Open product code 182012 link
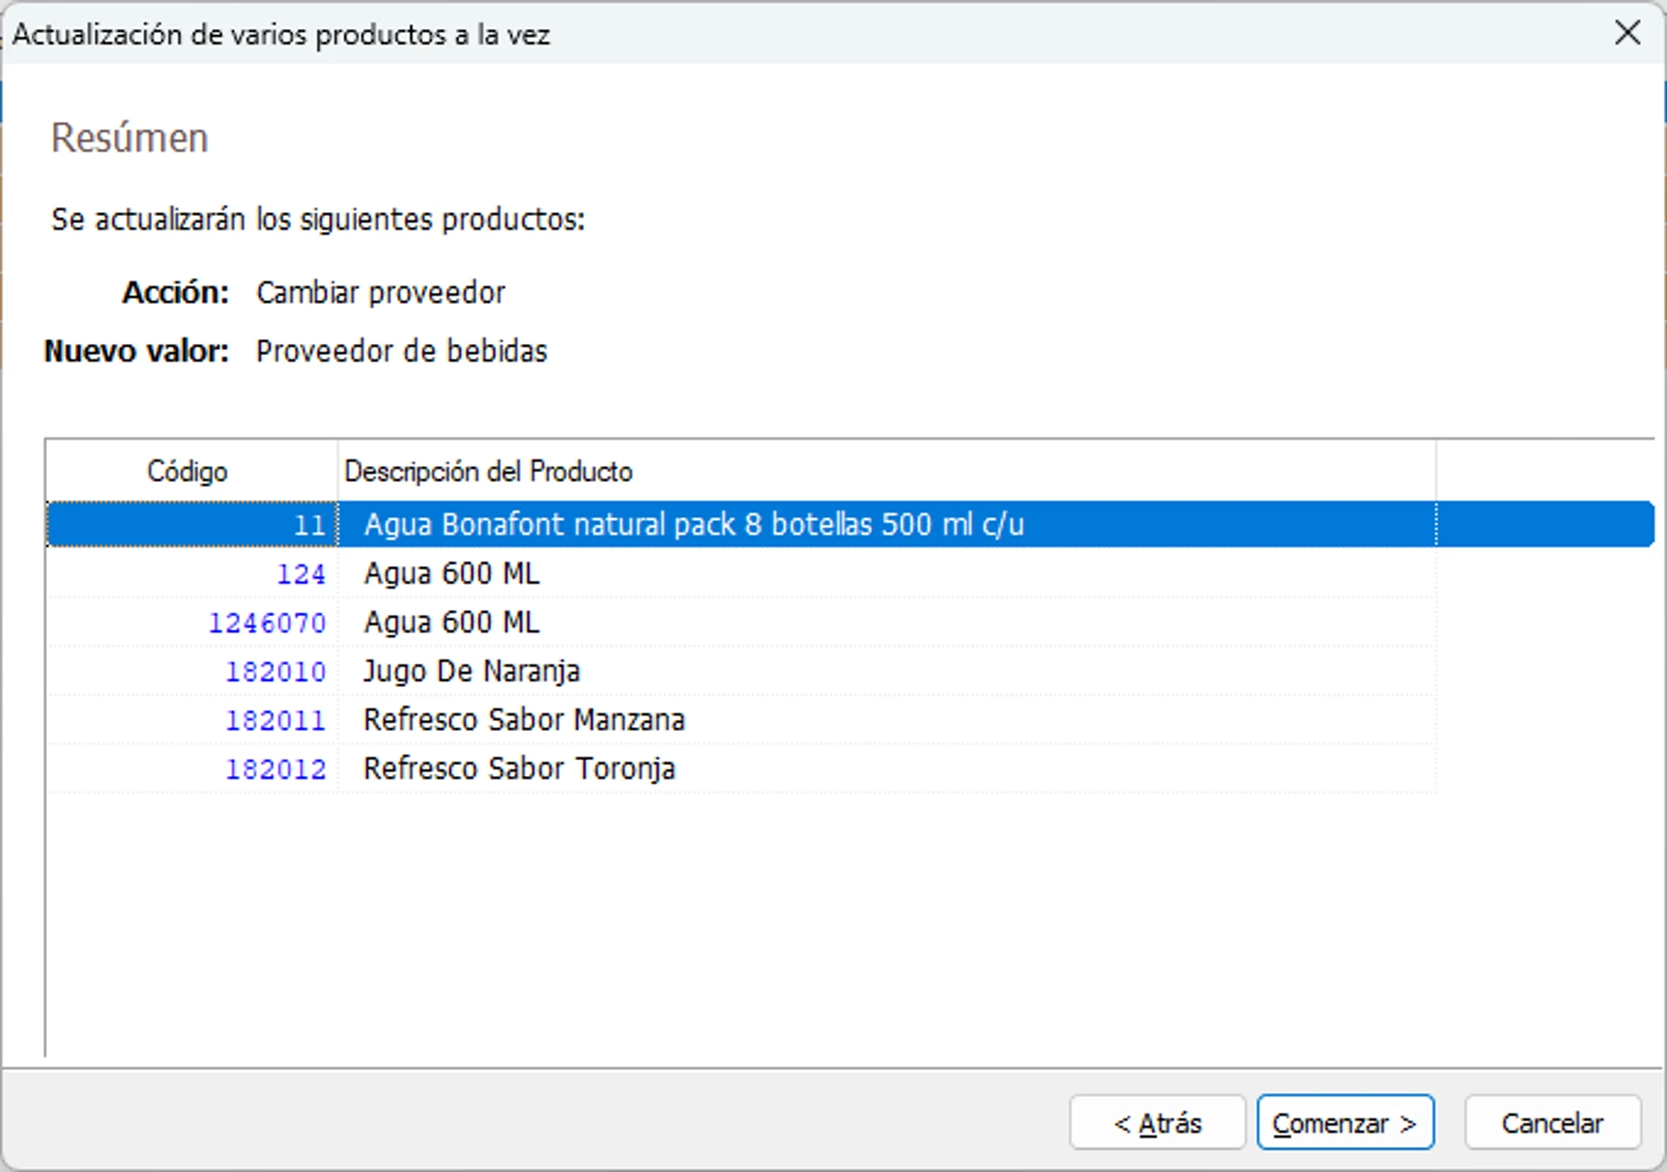The height and width of the screenshot is (1172, 1667). click(274, 768)
